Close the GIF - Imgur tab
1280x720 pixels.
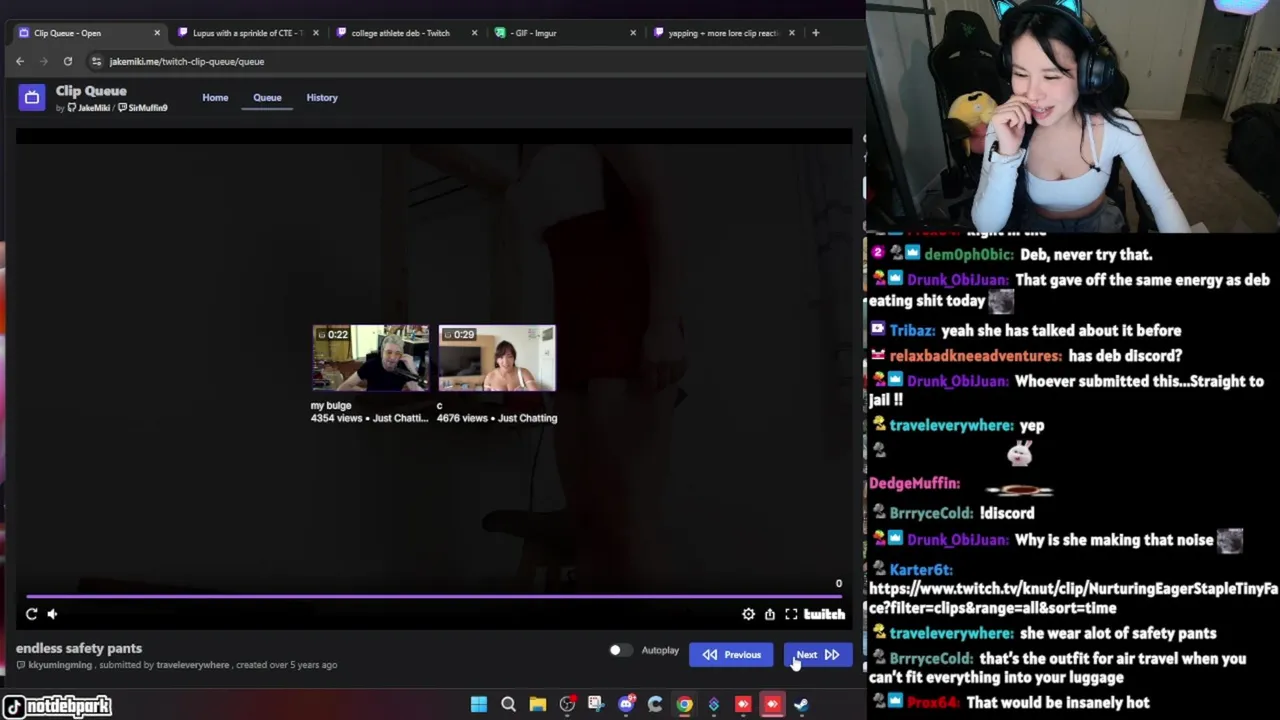coord(633,33)
